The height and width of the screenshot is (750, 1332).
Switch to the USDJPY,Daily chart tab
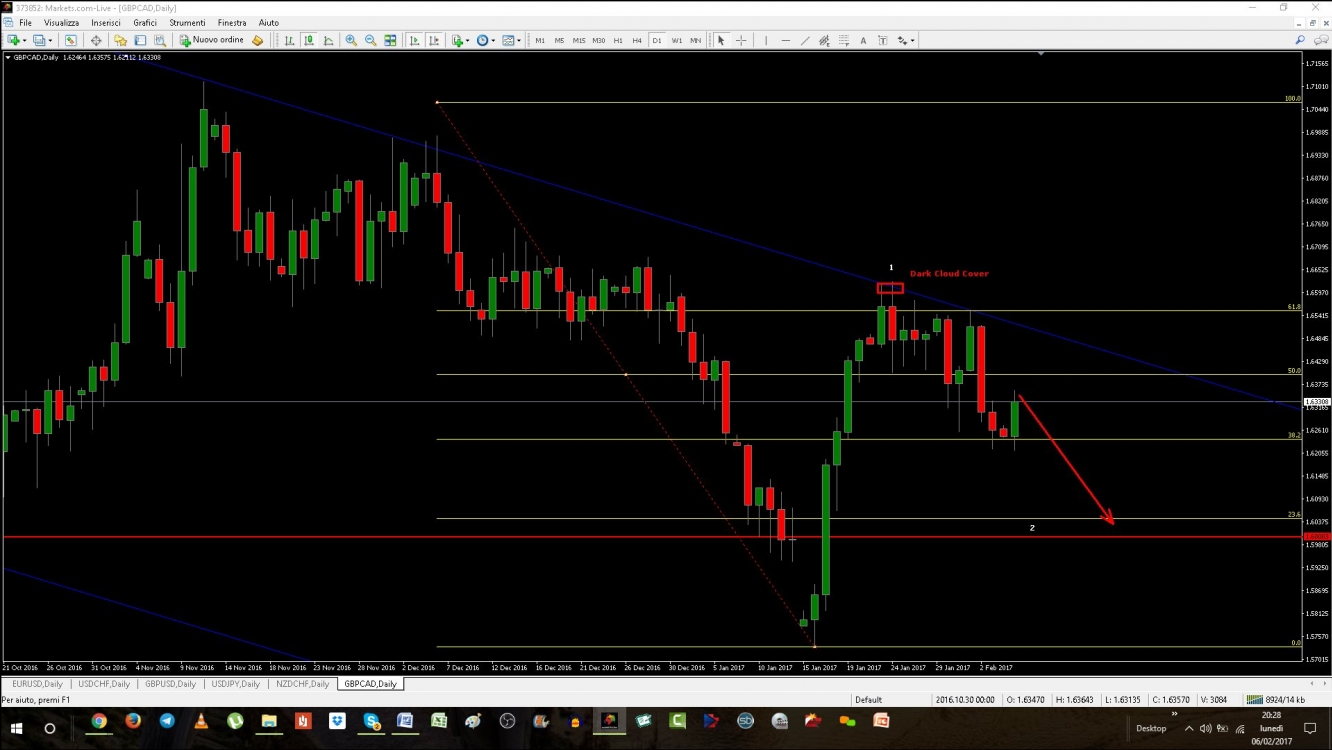[x=235, y=684]
